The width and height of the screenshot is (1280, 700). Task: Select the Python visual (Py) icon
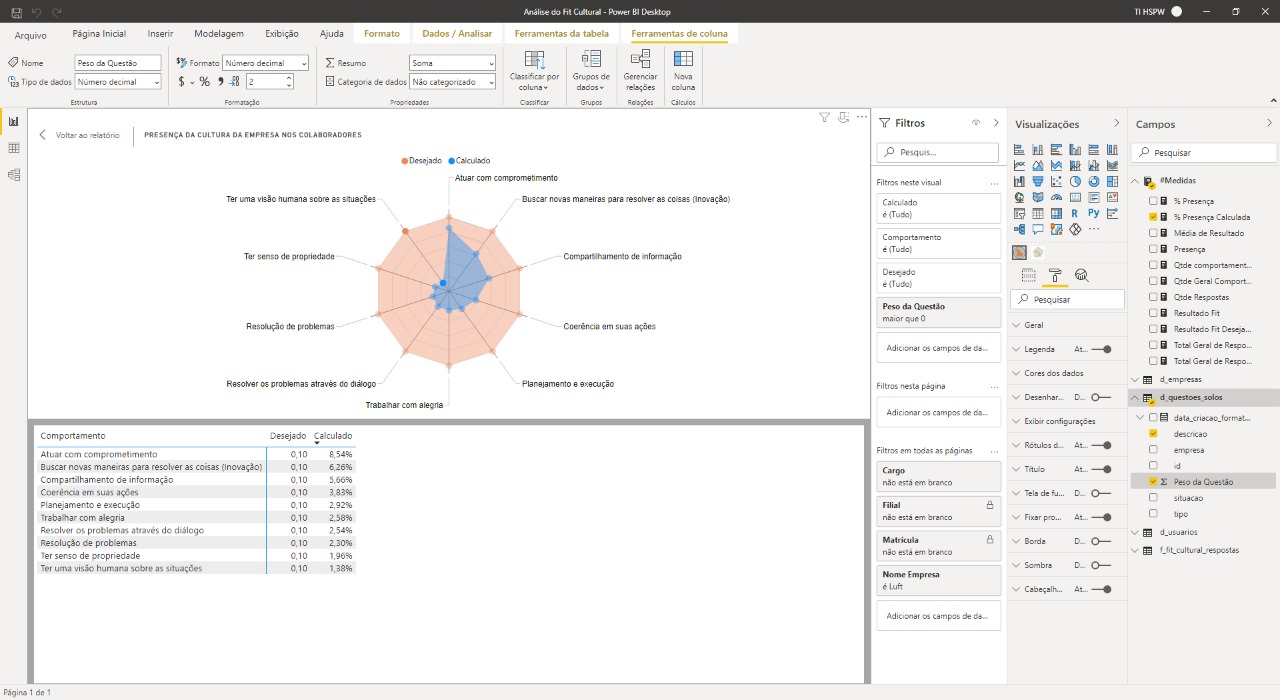click(1094, 213)
